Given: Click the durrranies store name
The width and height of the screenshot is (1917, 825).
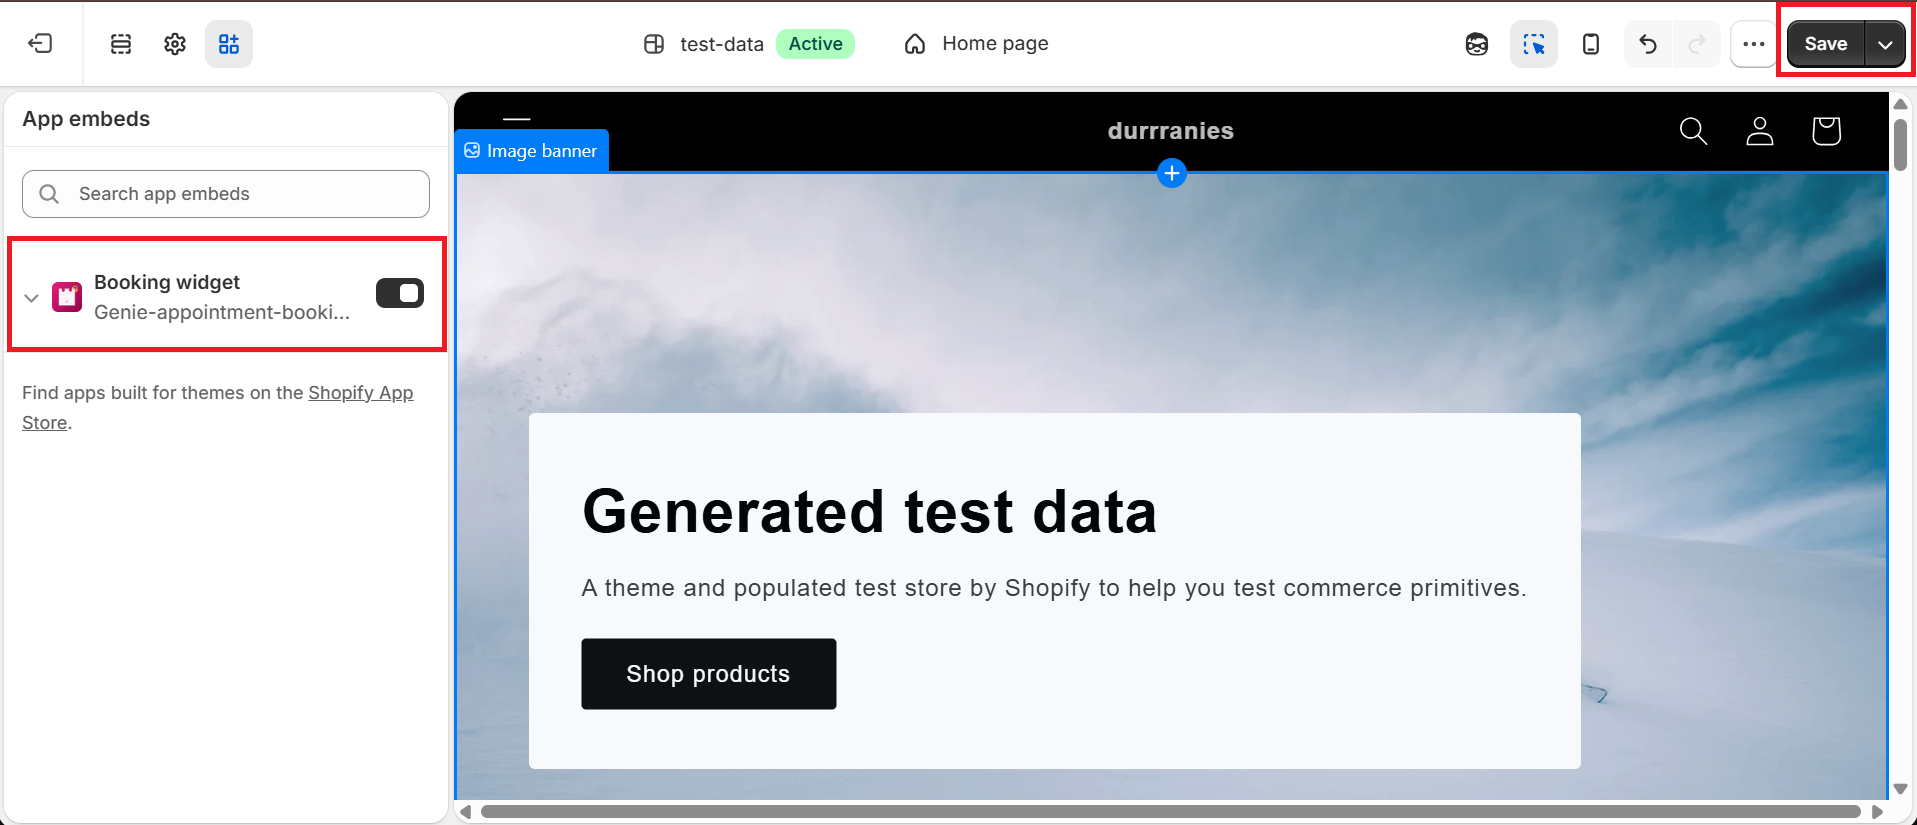Looking at the screenshot, I should (x=1171, y=131).
